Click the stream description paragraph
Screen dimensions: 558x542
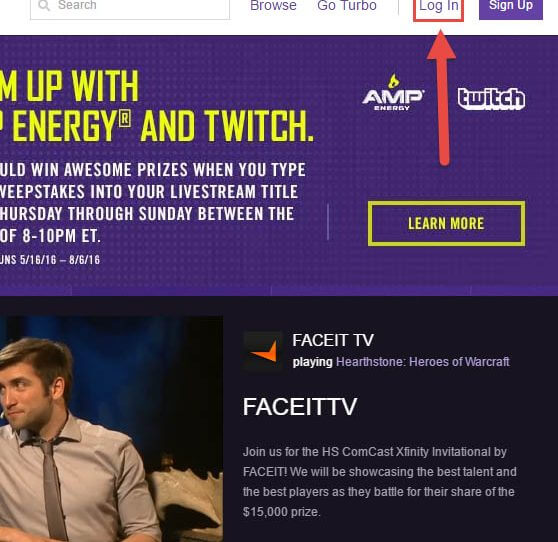379,482
